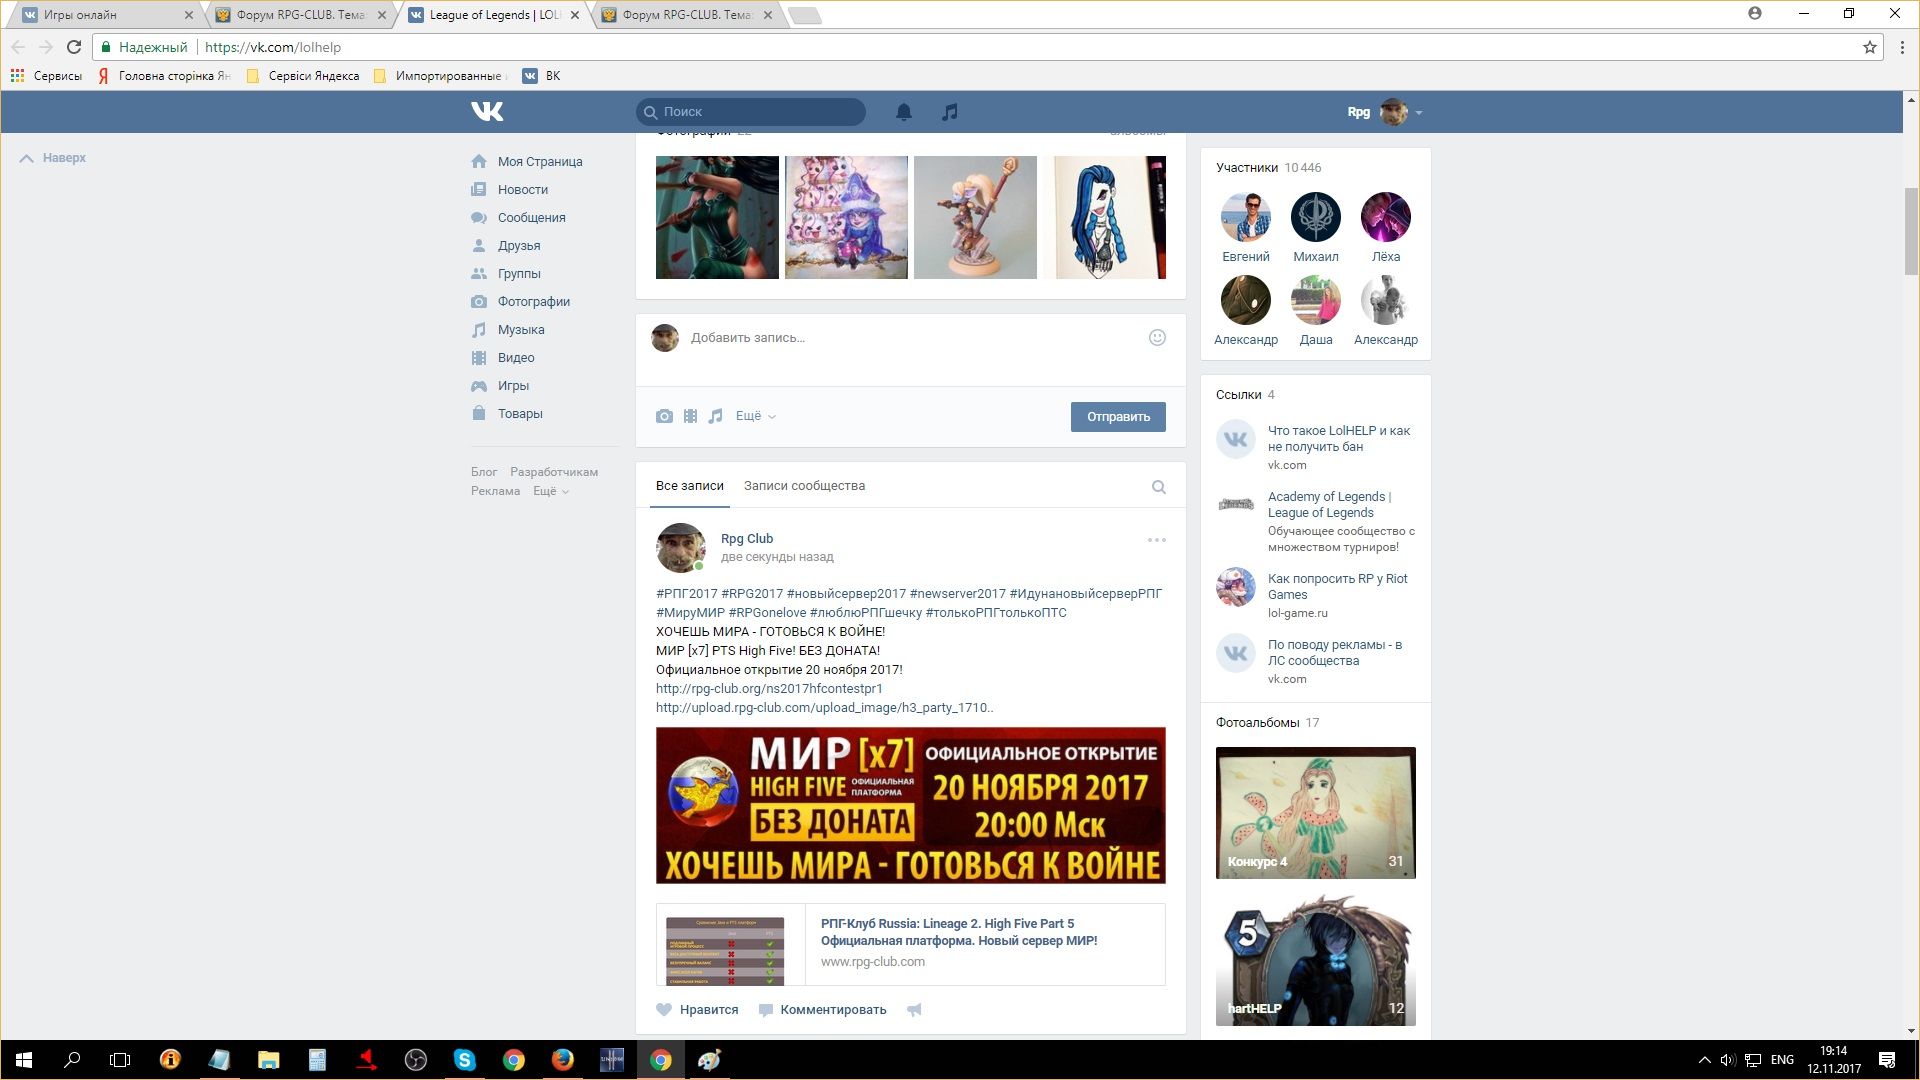Click the page's vertical scrollbar thumb

(1911, 230)
